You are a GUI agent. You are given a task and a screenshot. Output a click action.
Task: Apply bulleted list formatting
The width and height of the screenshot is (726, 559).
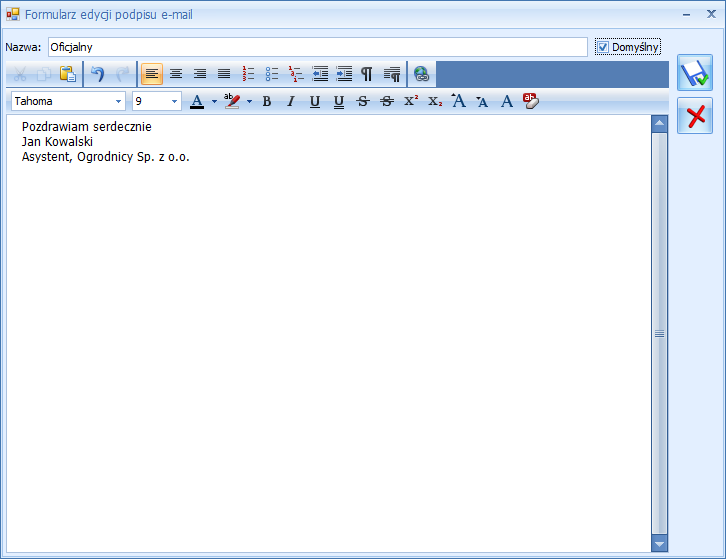(272, 74)
